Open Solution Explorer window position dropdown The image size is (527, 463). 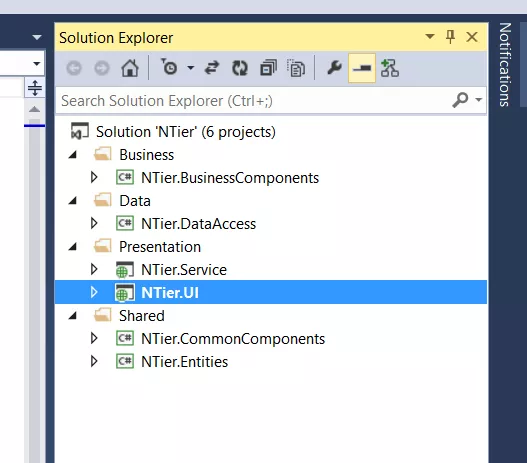[430, 36]
